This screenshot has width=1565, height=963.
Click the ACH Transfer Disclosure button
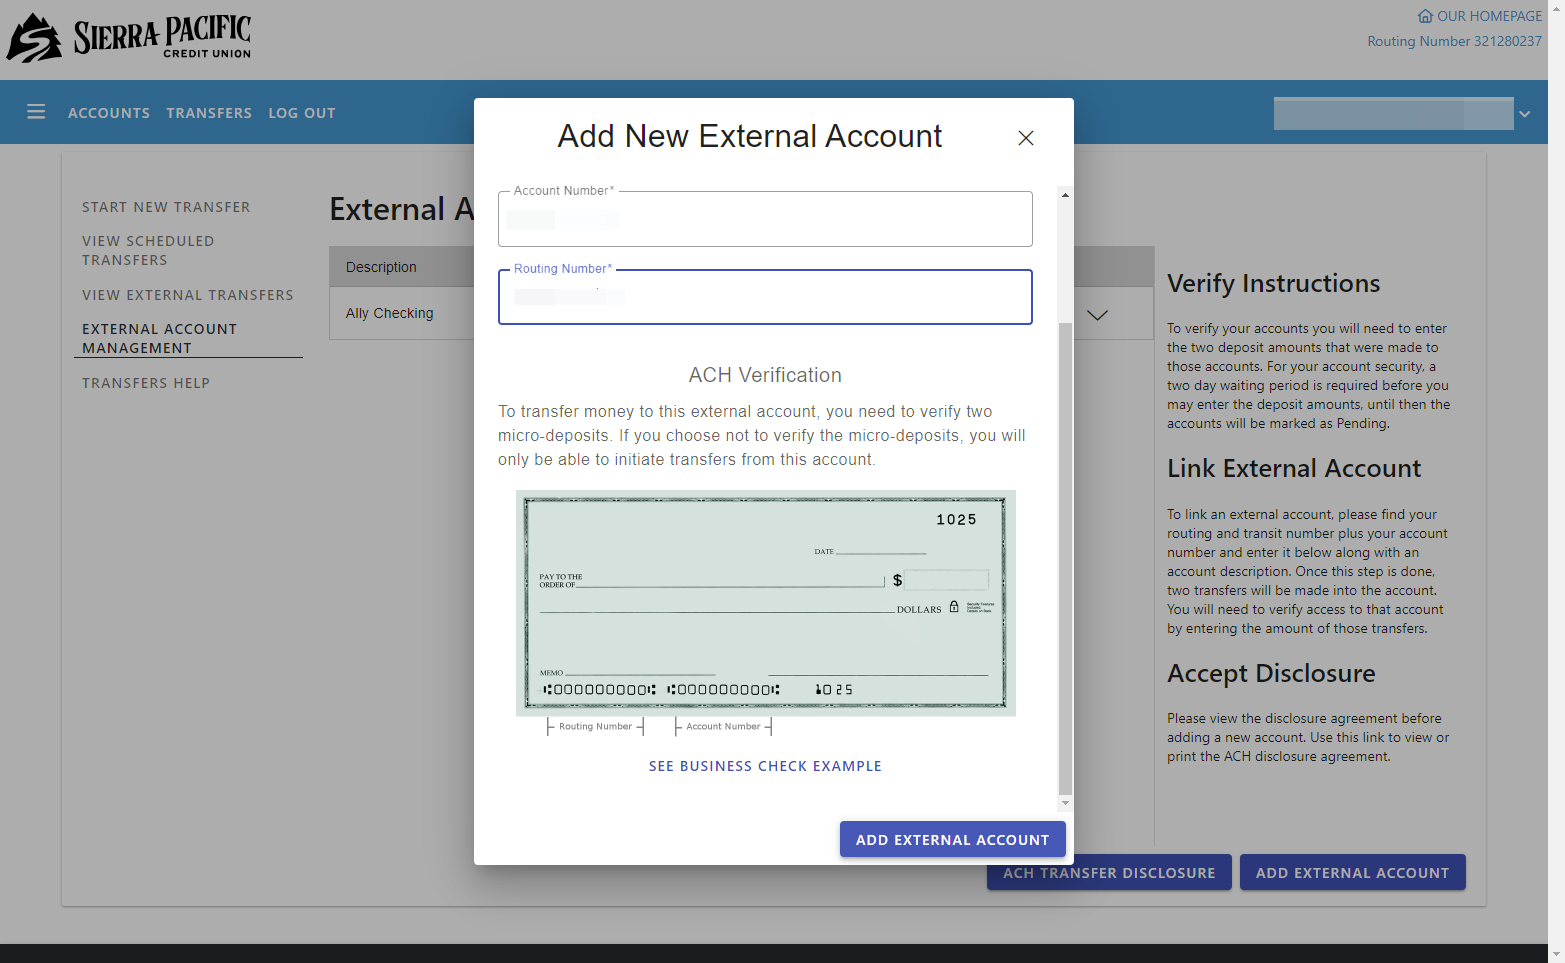pyautogui.click(x=1109, y=874)
